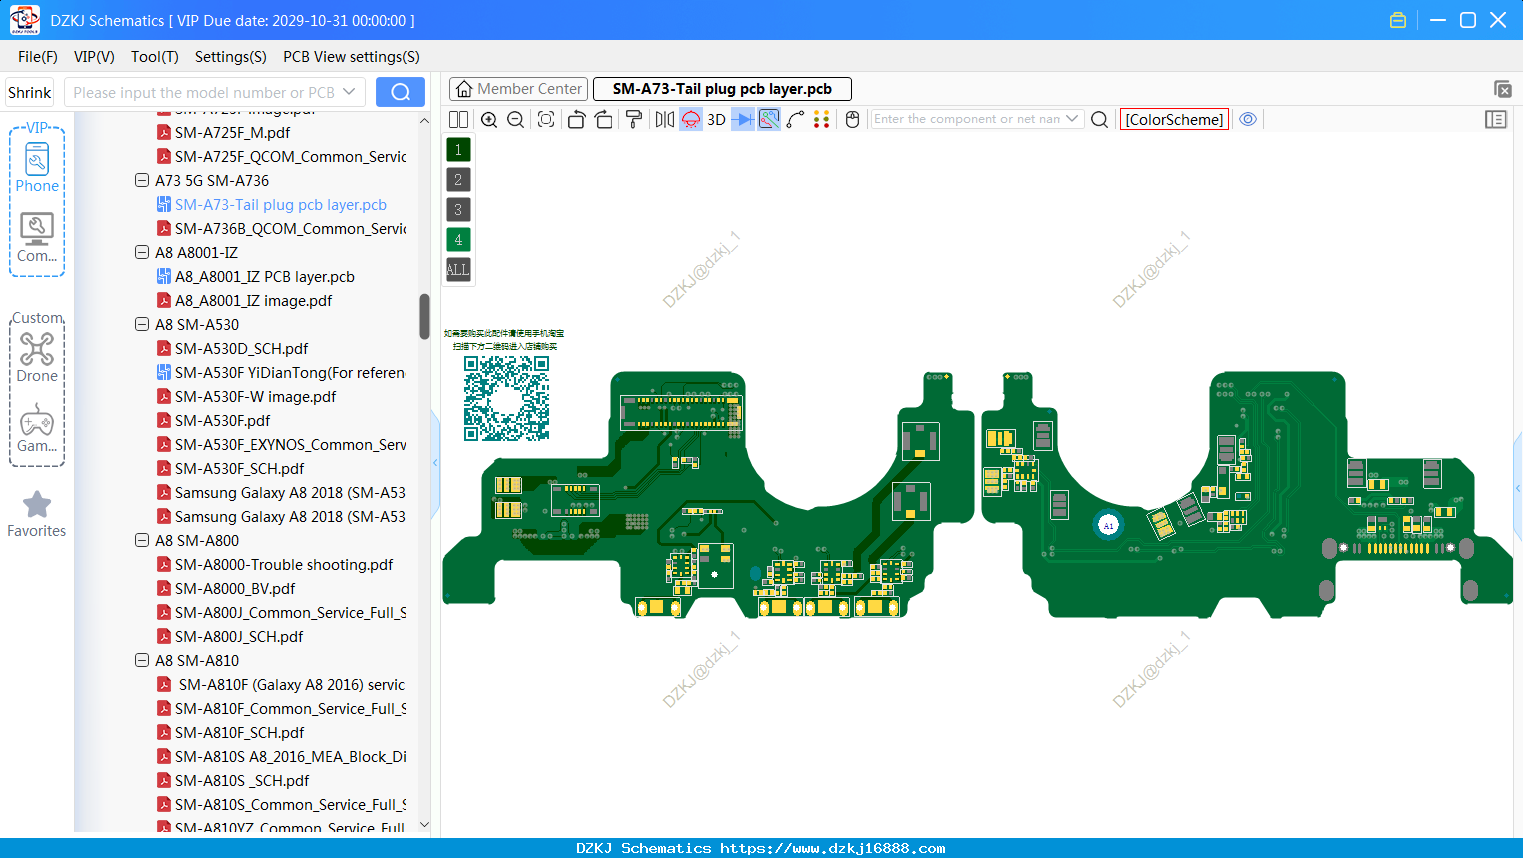
Task: Open A8_A8001_IZ PCB layer.pcb file
Action: pyautogui.click(x=256, y=277)
